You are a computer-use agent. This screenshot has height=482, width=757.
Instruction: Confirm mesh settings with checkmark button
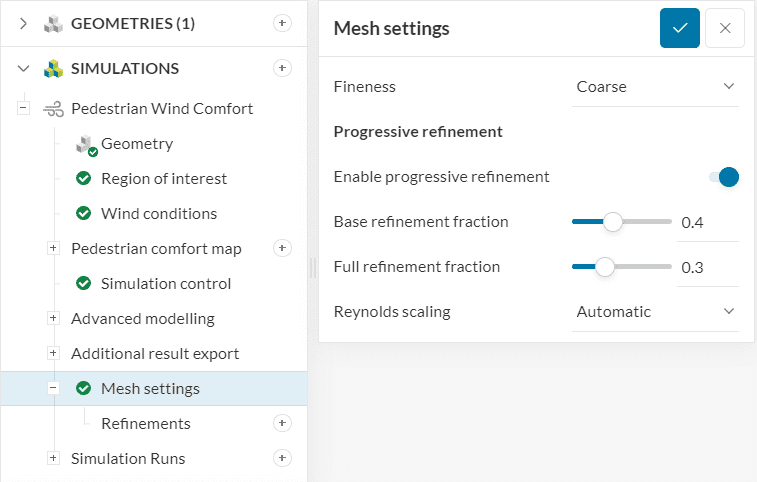point(680,28)
